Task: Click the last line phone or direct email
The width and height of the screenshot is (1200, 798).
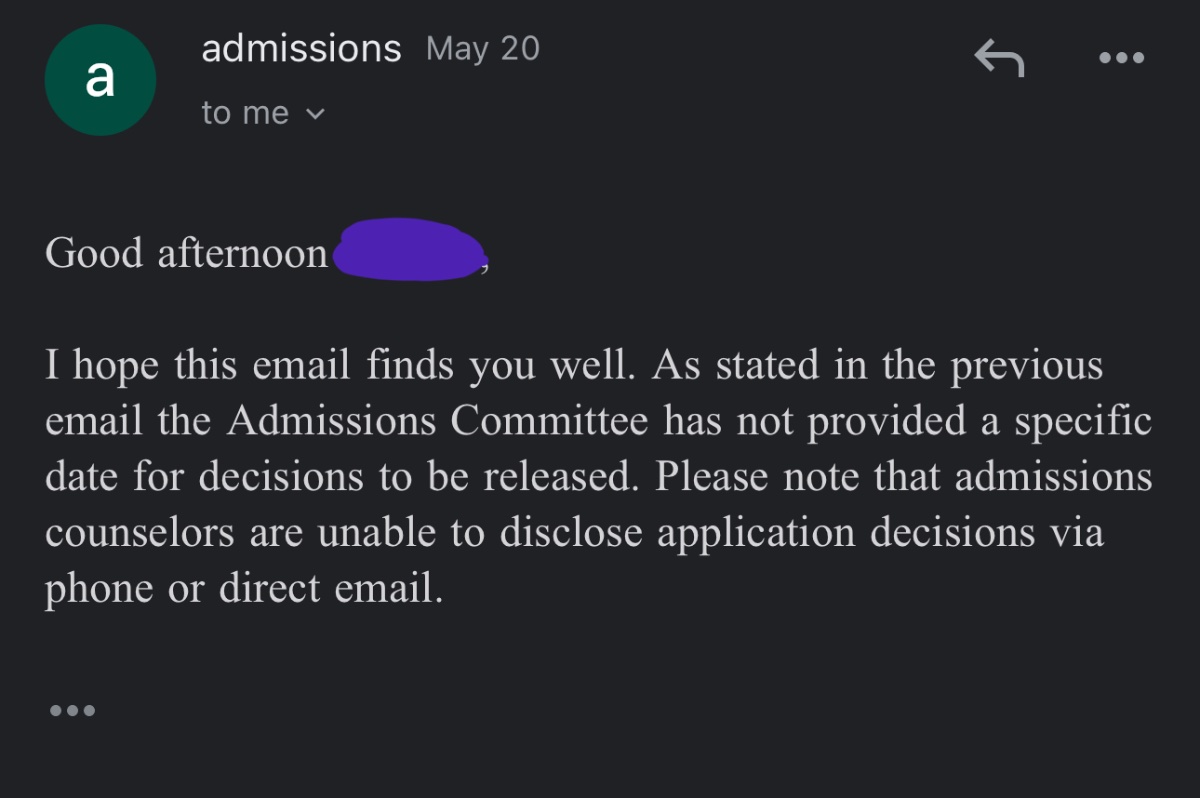Action: (x=243, y=590)
